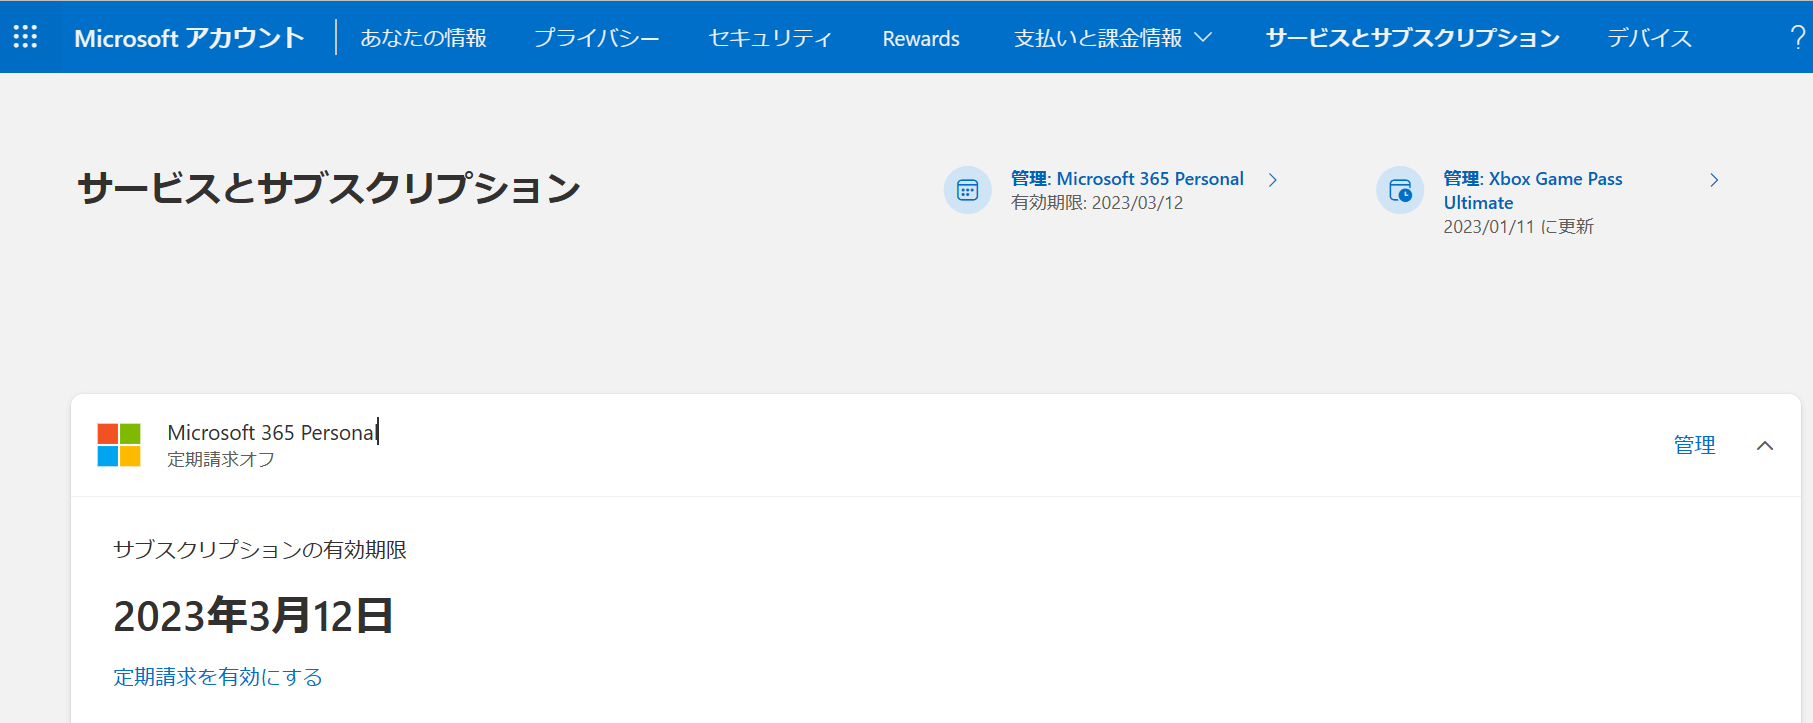Click the 管理 link in subscription card

(1694, 445)
